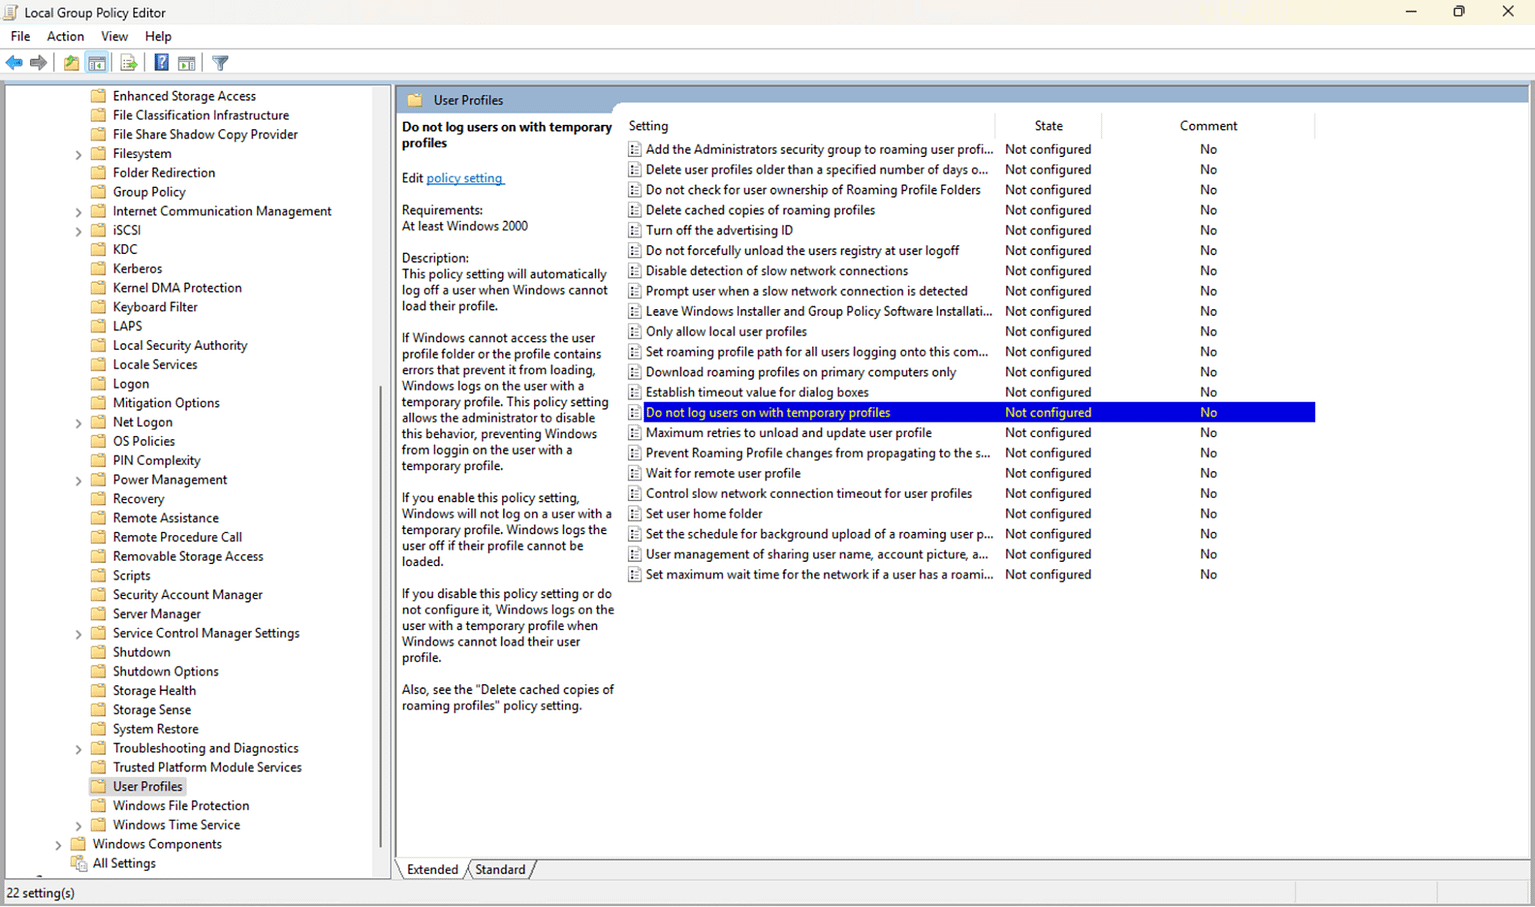
Task: Switch to the Standard tab
Action: pos(500,869)
